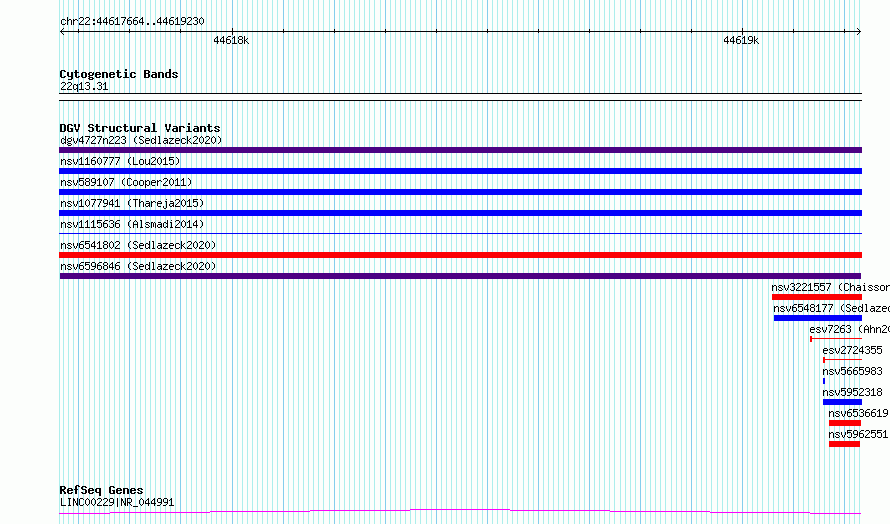Image resolution: width=890 pixels, height=524 pixels.
Task: Open the Cytogenetic Bands track title
Action: pos(119,74)
